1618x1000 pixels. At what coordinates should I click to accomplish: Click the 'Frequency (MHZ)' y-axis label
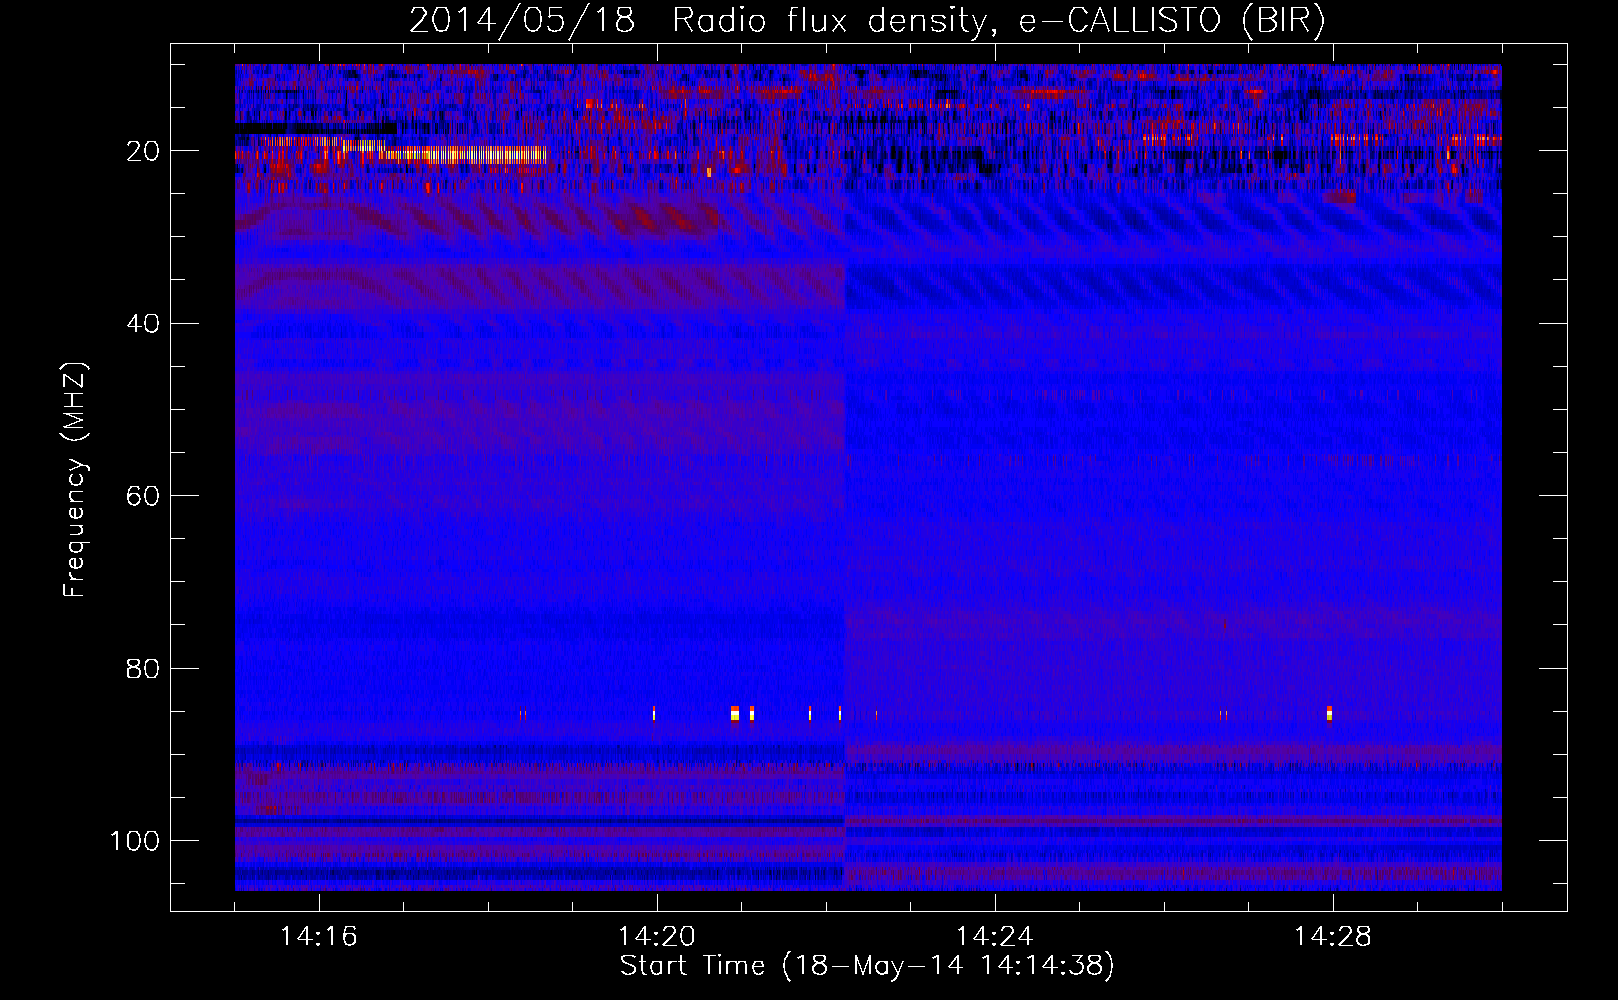75,480
